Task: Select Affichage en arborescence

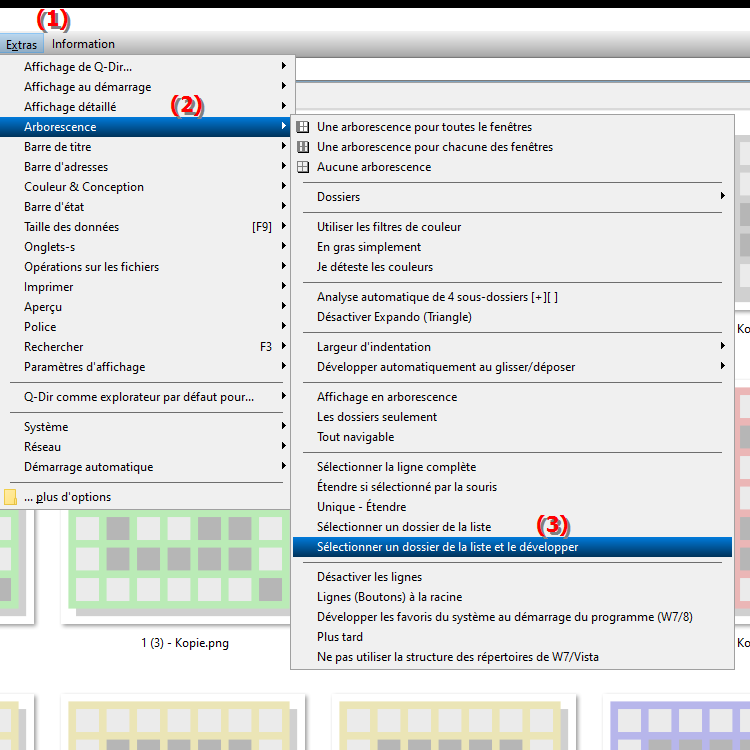Action: tap(512, 397)
